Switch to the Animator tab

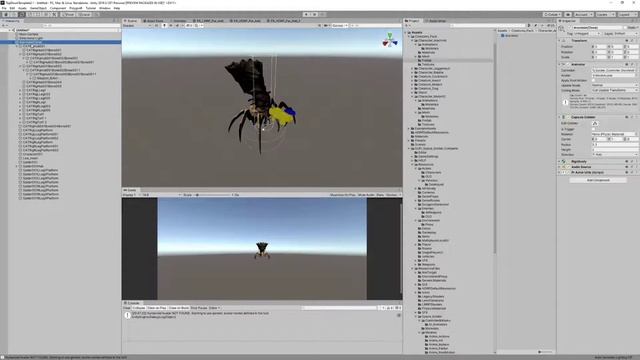[x=179, y=20]
